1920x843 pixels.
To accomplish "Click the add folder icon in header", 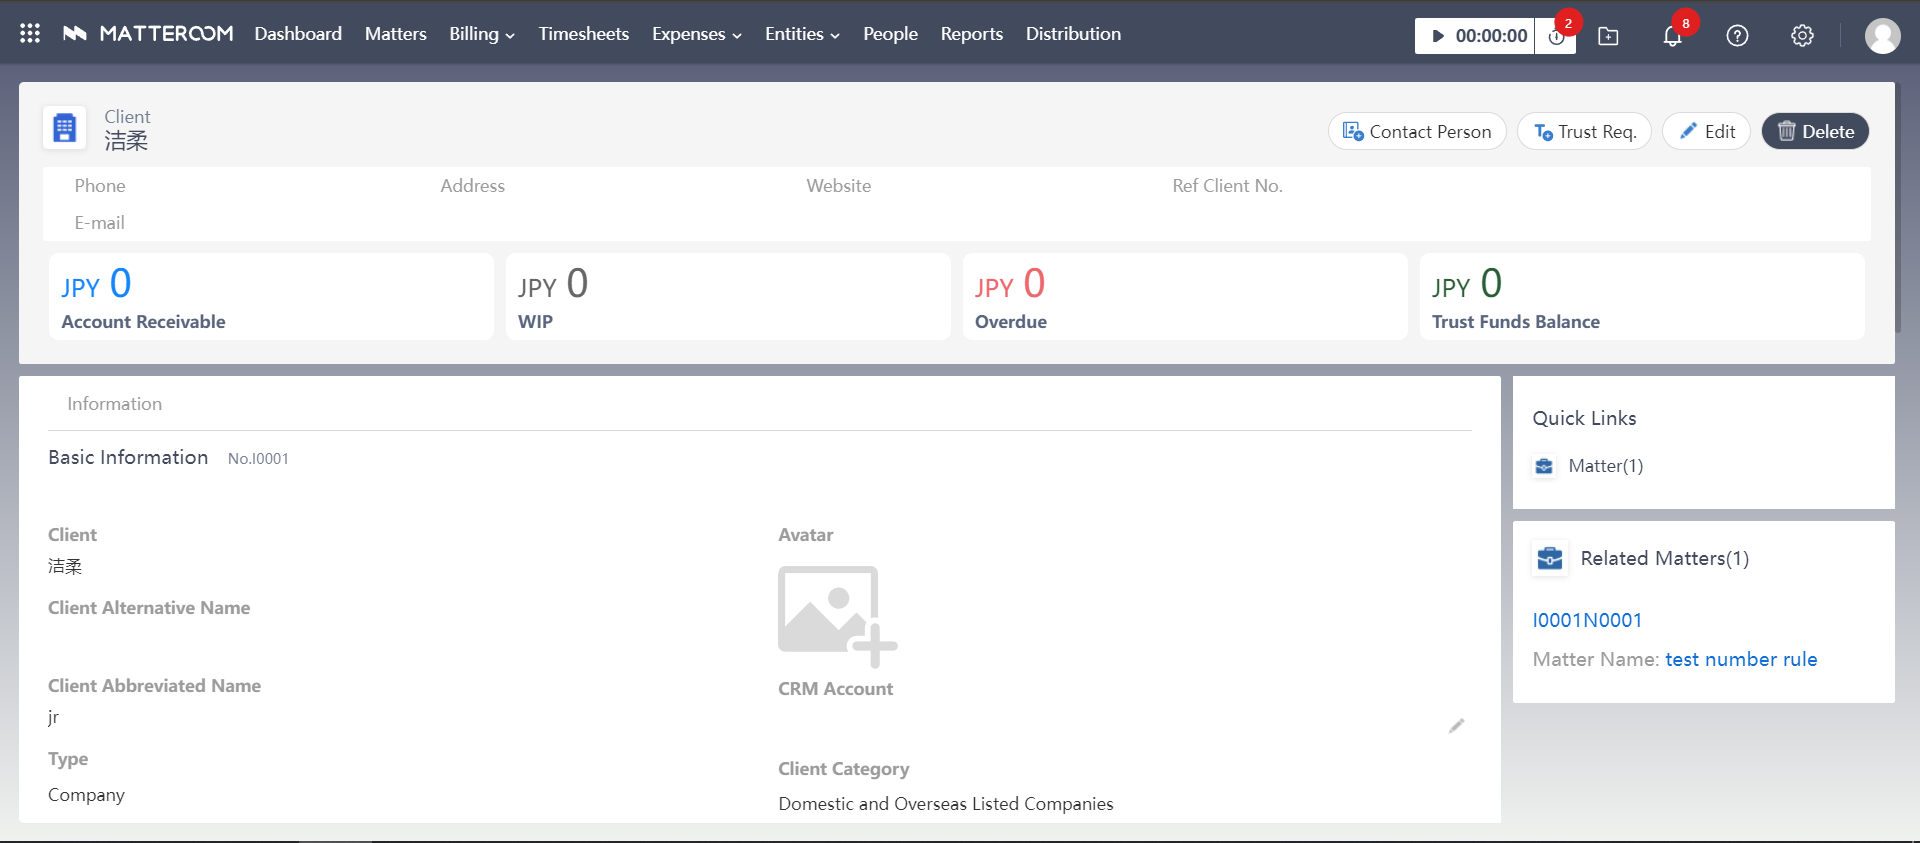I will [1608, 36].
